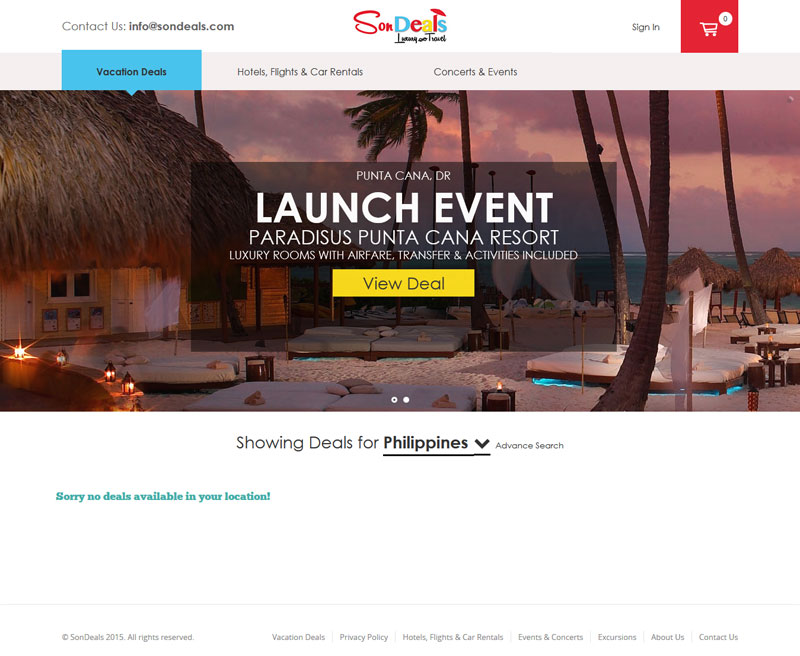The height and width of the screenshot is (656, 800).
Task: Visit the About Us footer link
Action: click(667, 637)
